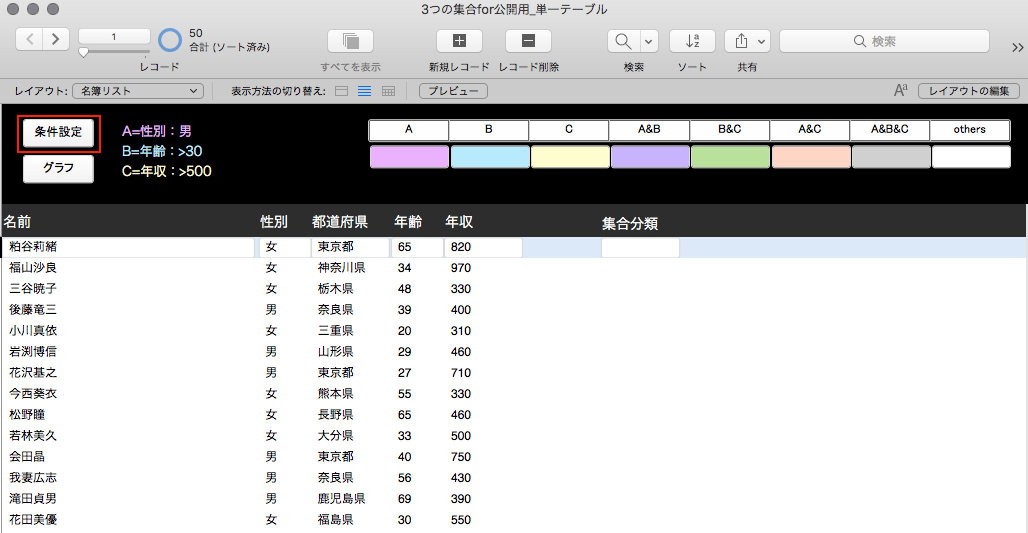
Task: Click the empty 集合分類 field in first row
Action: click(x=641, y=248)
